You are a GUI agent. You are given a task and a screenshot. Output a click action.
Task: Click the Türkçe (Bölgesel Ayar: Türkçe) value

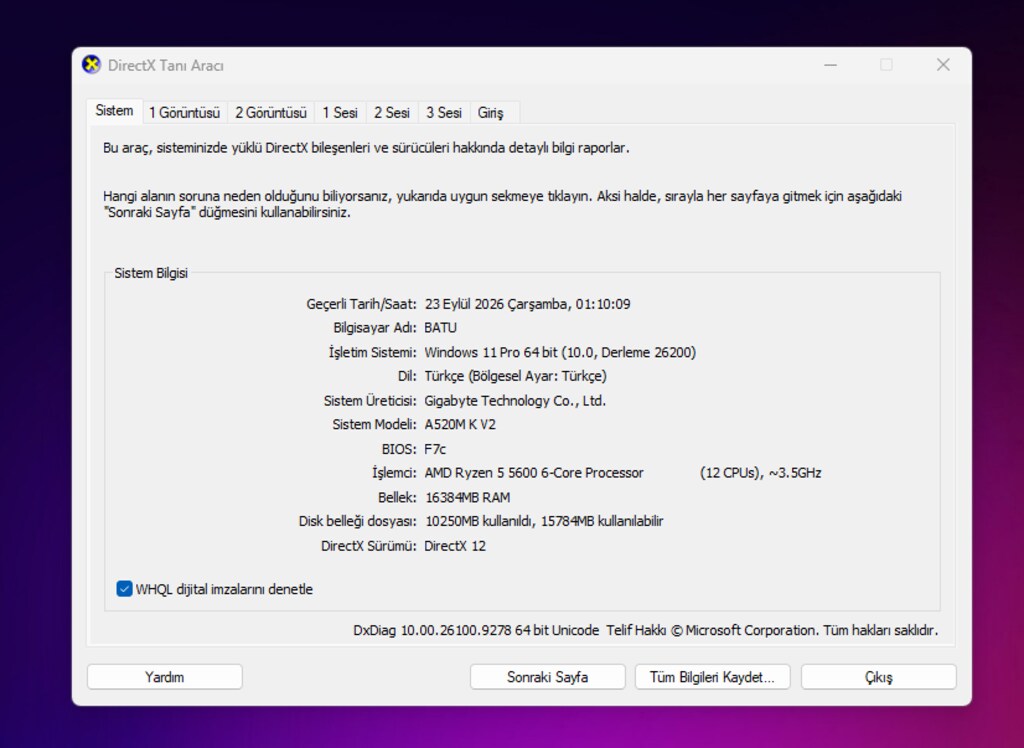pos(515,376)
